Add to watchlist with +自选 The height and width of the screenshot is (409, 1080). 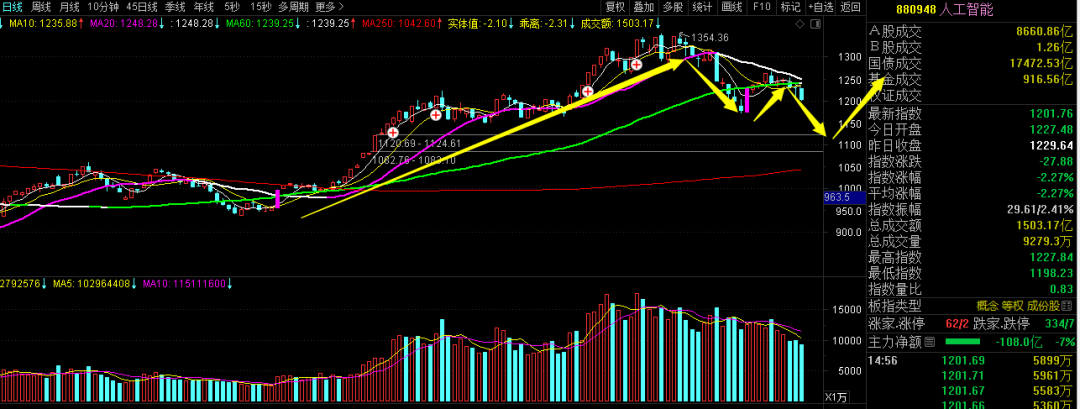click(x=820, y=8)
